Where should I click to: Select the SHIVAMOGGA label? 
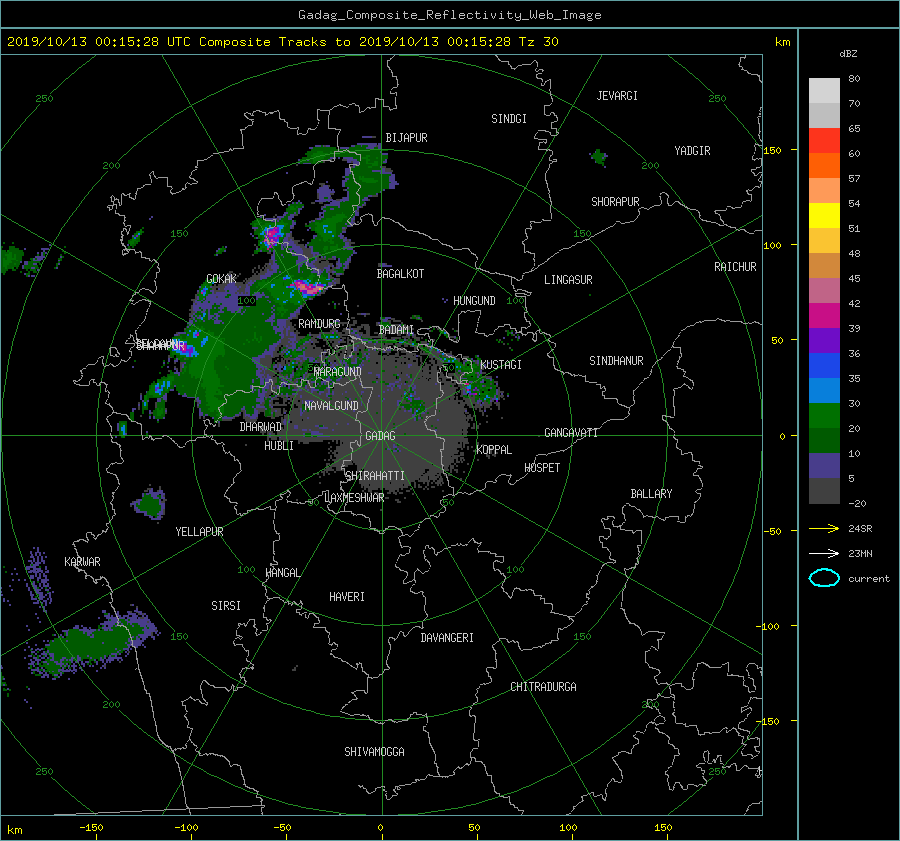(374, 751)
